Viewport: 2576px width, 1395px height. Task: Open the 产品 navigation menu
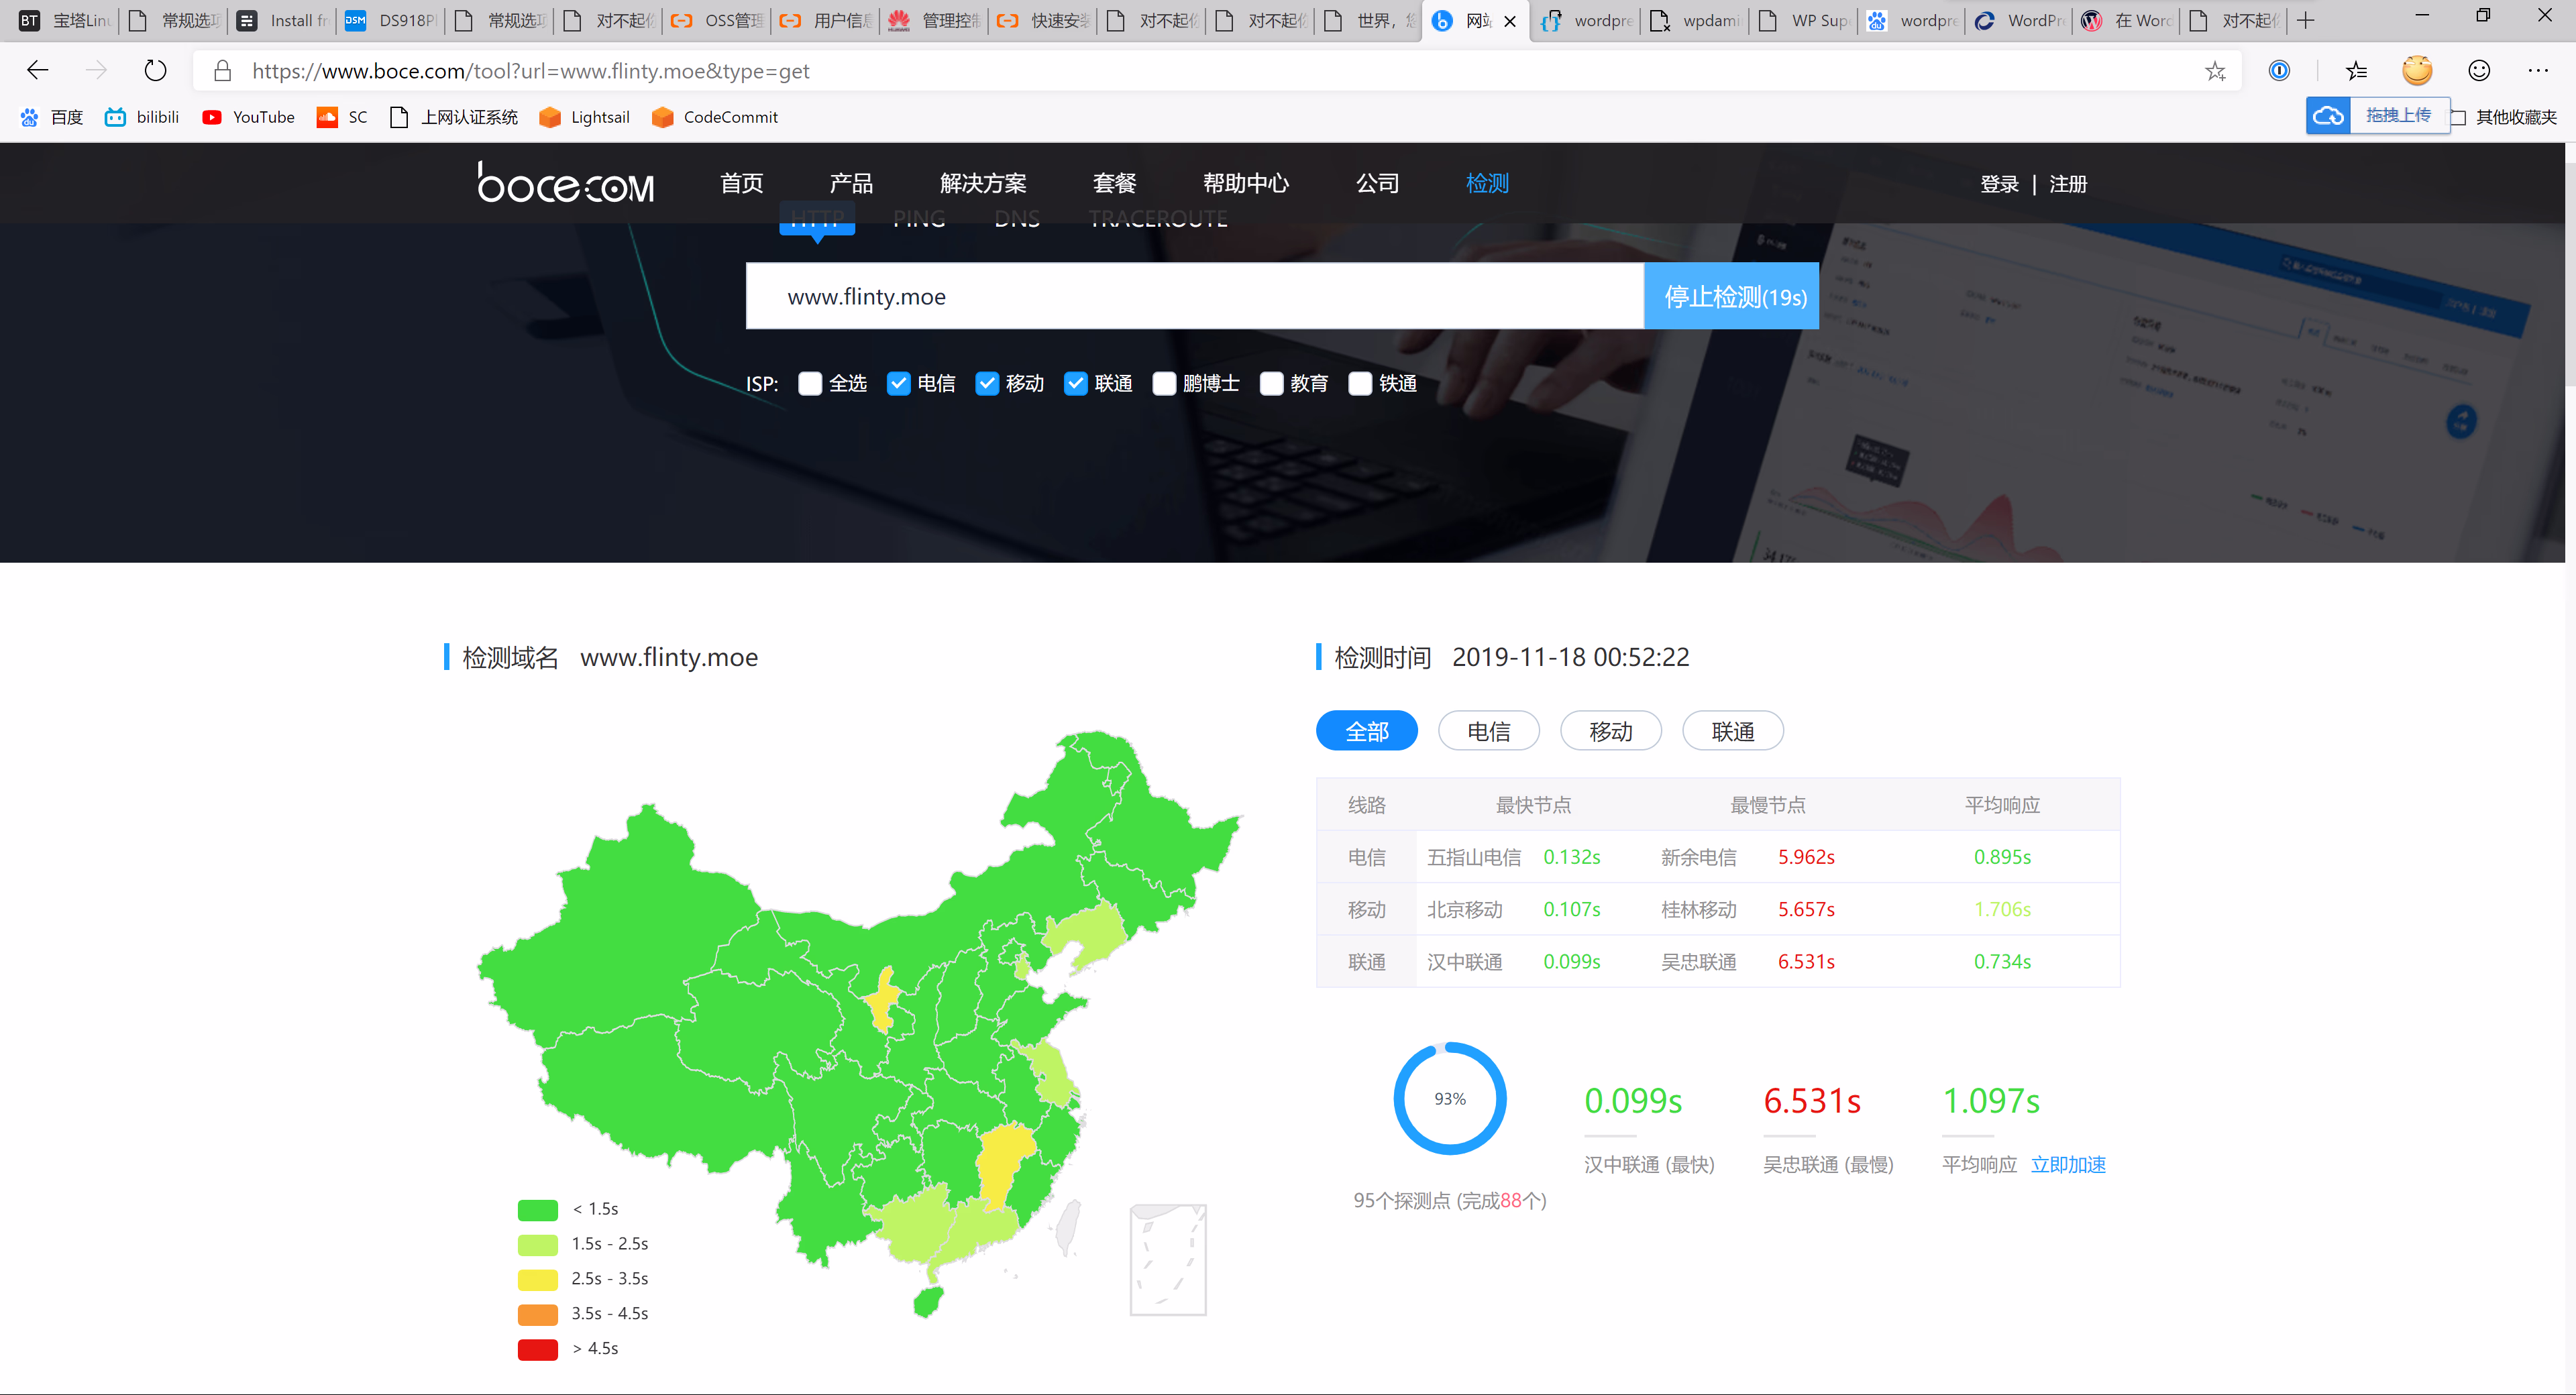pyautogui.click(x=851, y=184)
